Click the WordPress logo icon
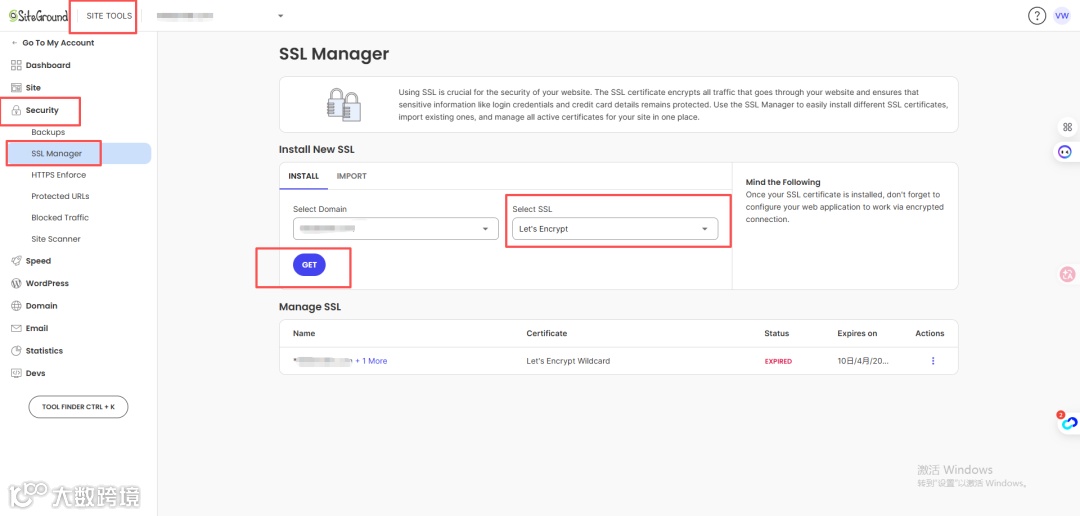 point(17,283)
